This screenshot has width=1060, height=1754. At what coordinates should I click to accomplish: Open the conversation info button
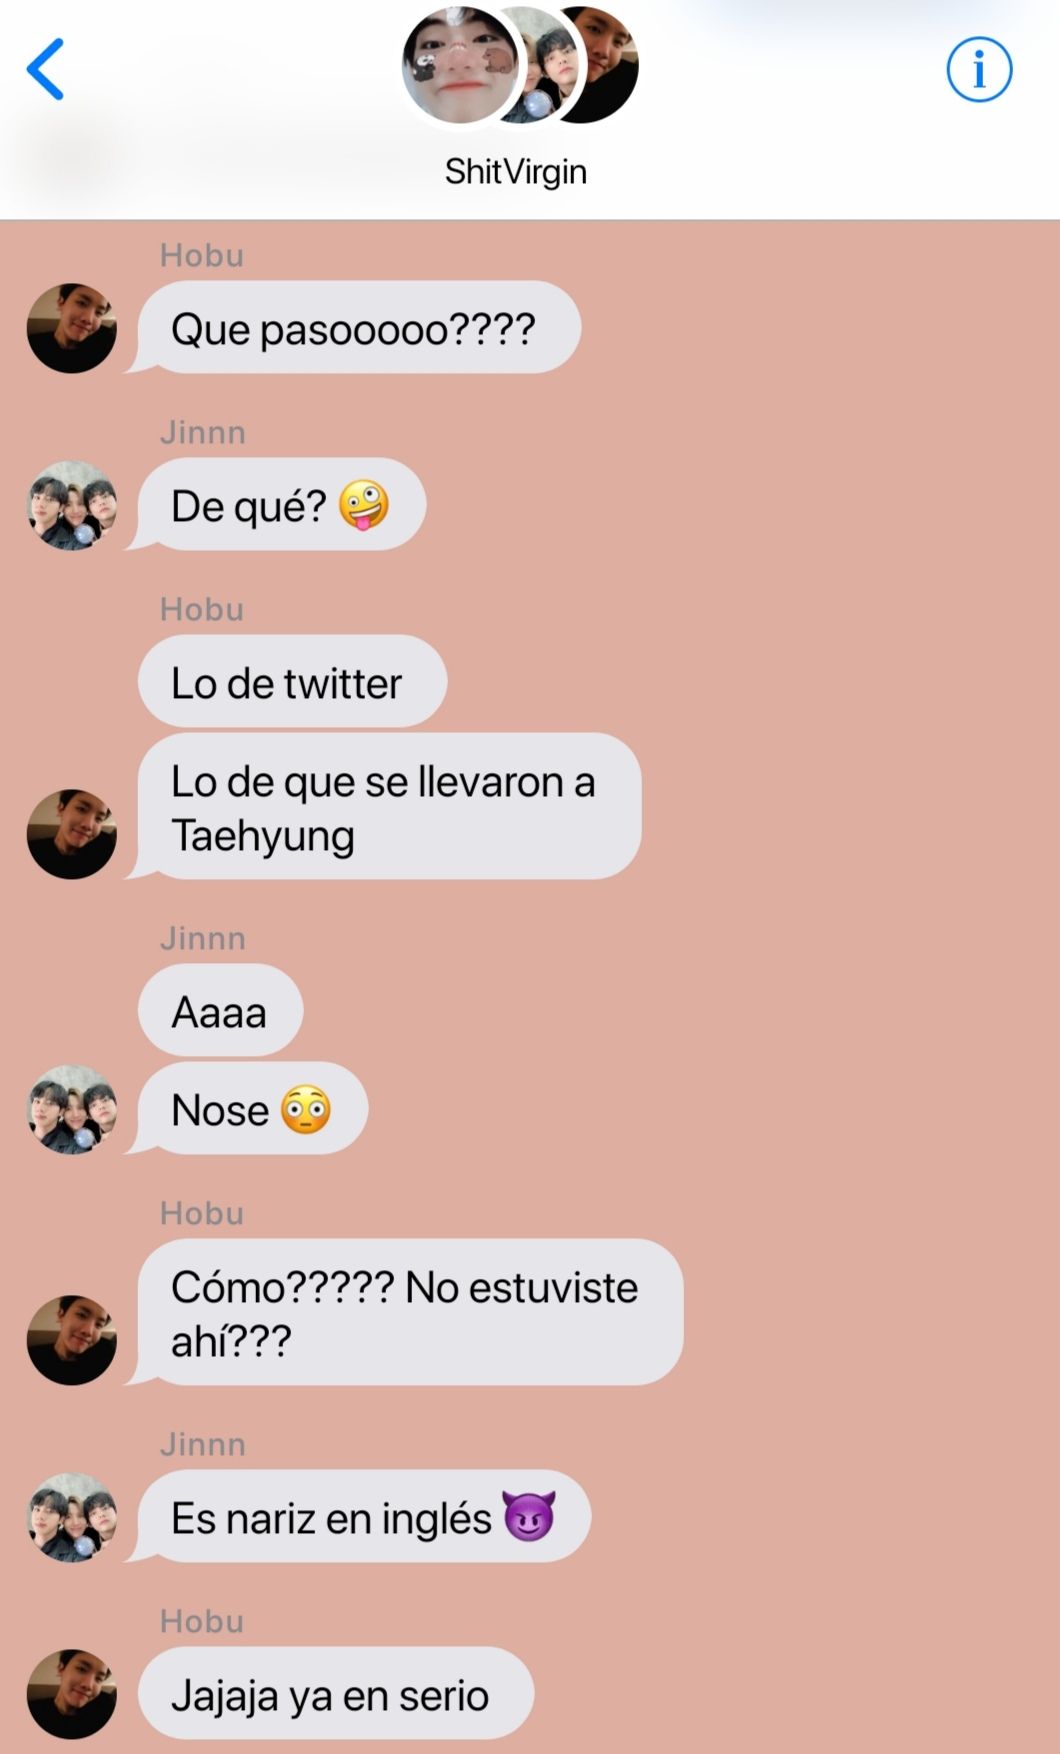979,70
